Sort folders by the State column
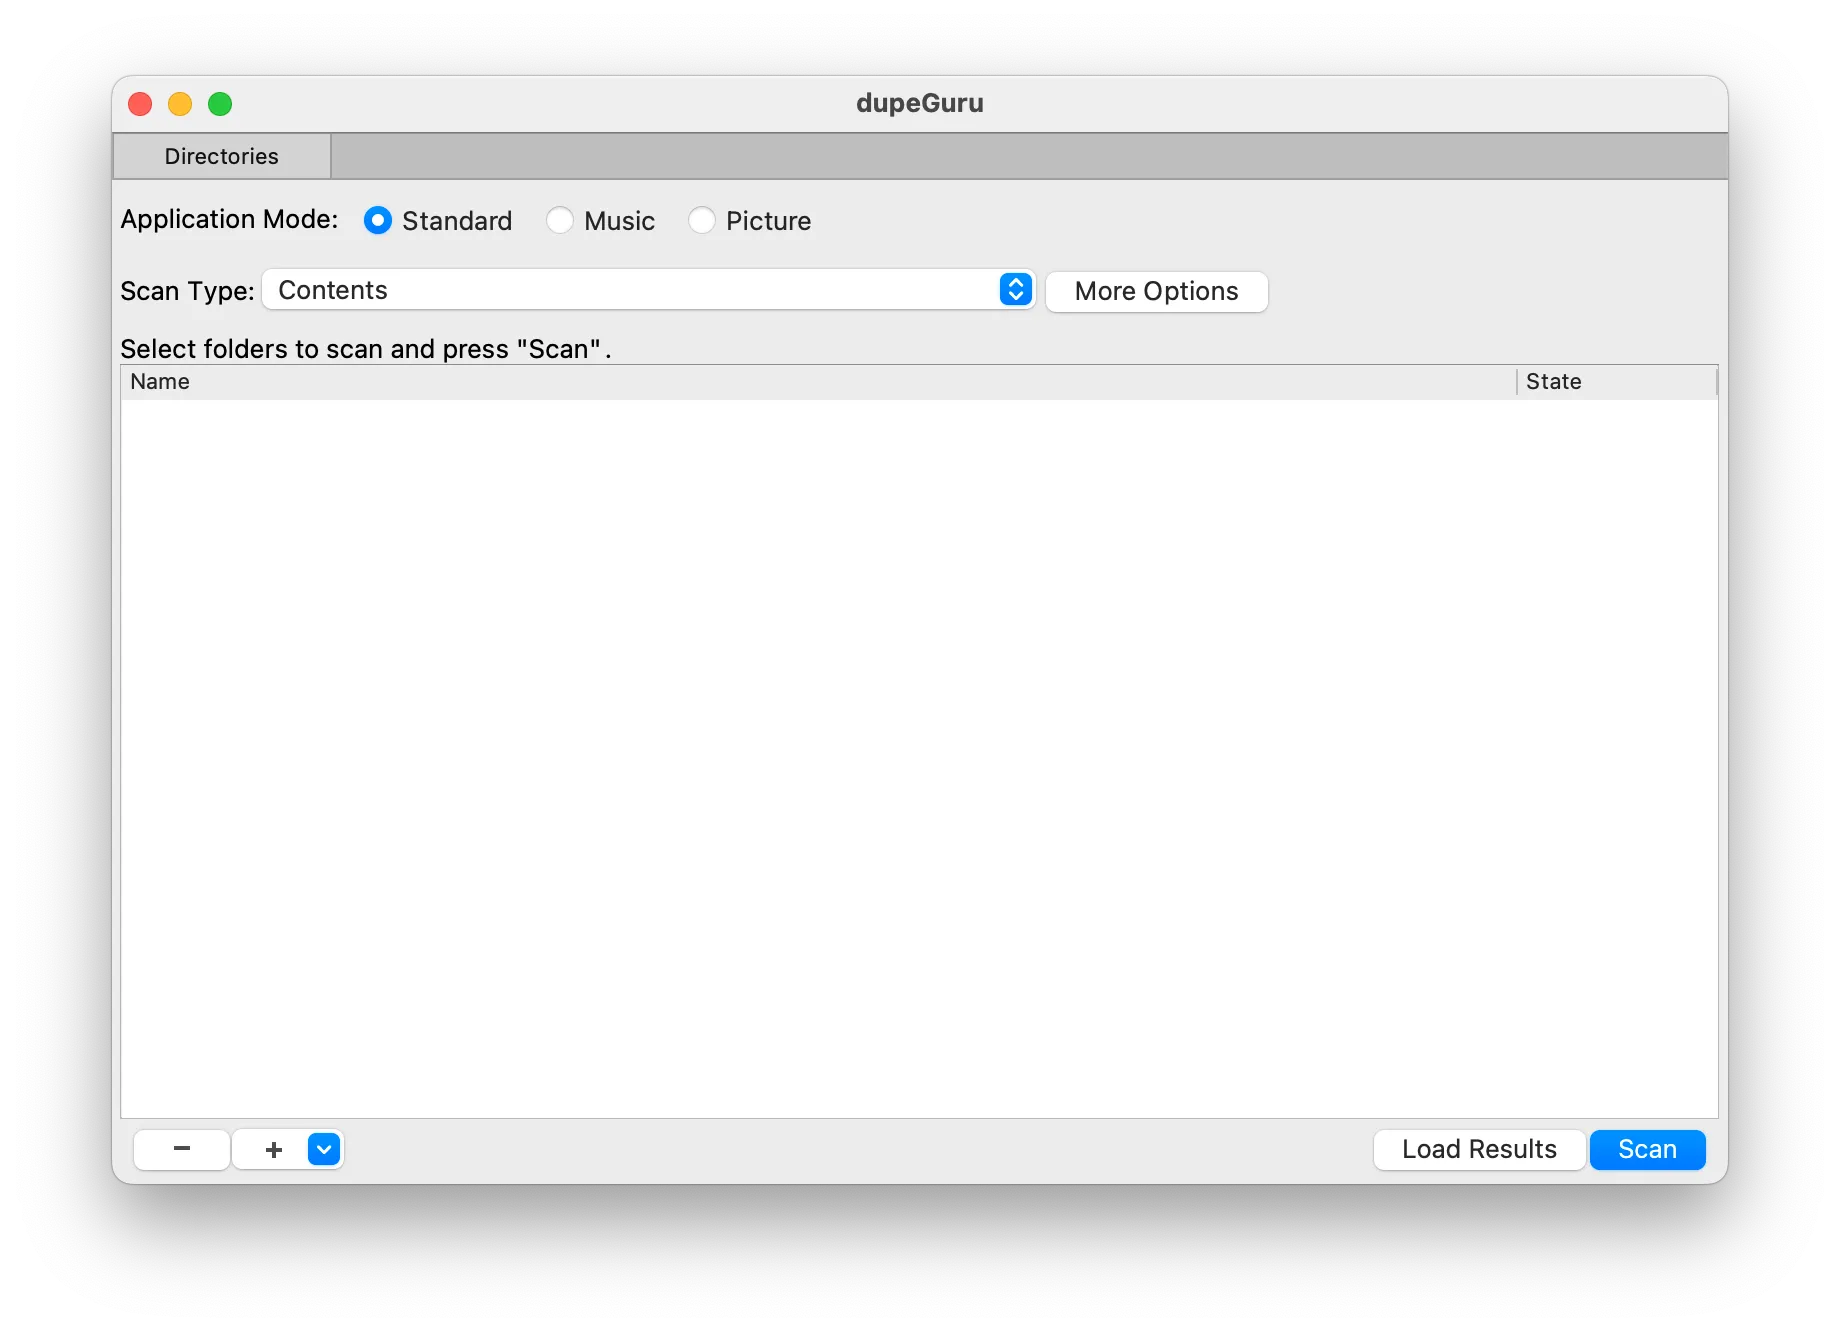 point(1553,381)
